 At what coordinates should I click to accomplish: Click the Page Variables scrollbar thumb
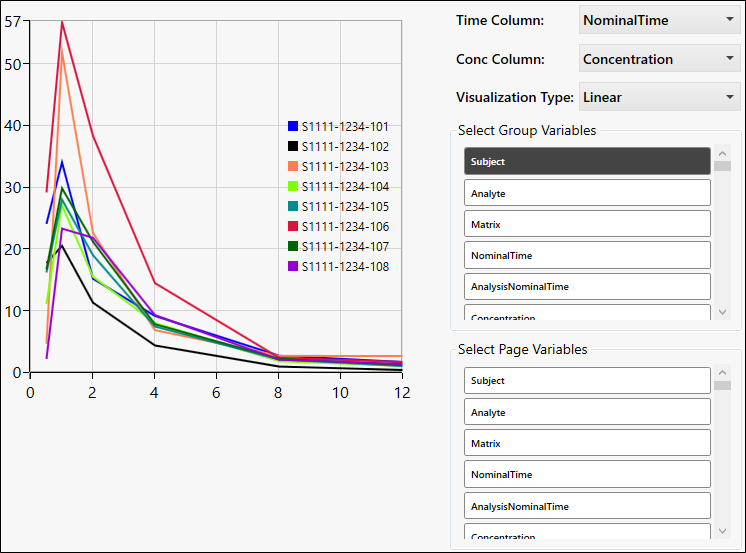[722, 385]
